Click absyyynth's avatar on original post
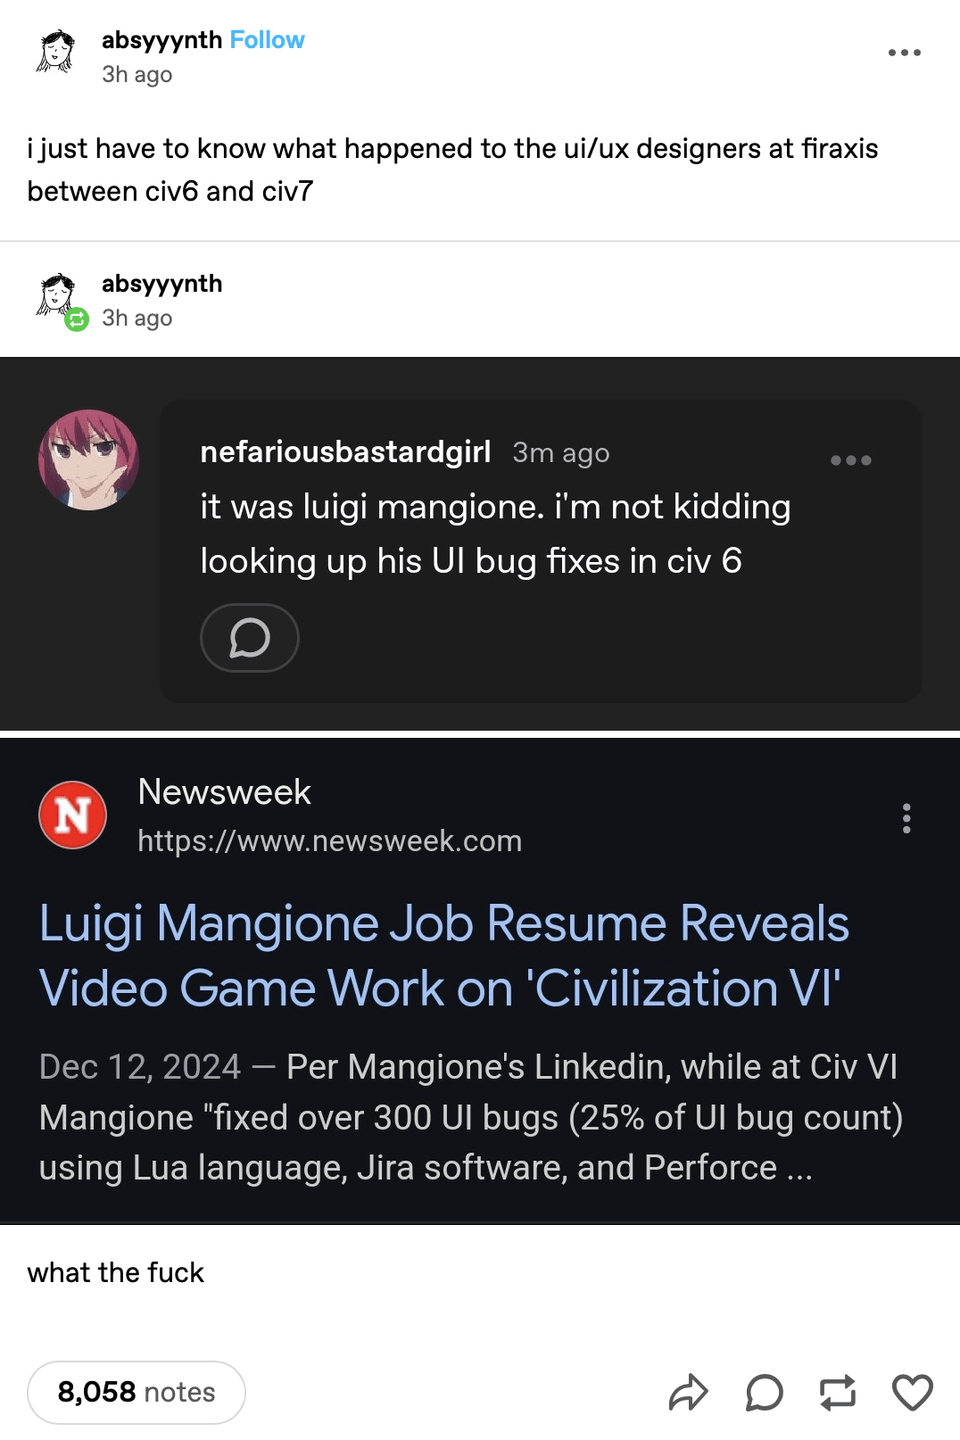Screen dimensions: 960x1440 tap(57, 52)
